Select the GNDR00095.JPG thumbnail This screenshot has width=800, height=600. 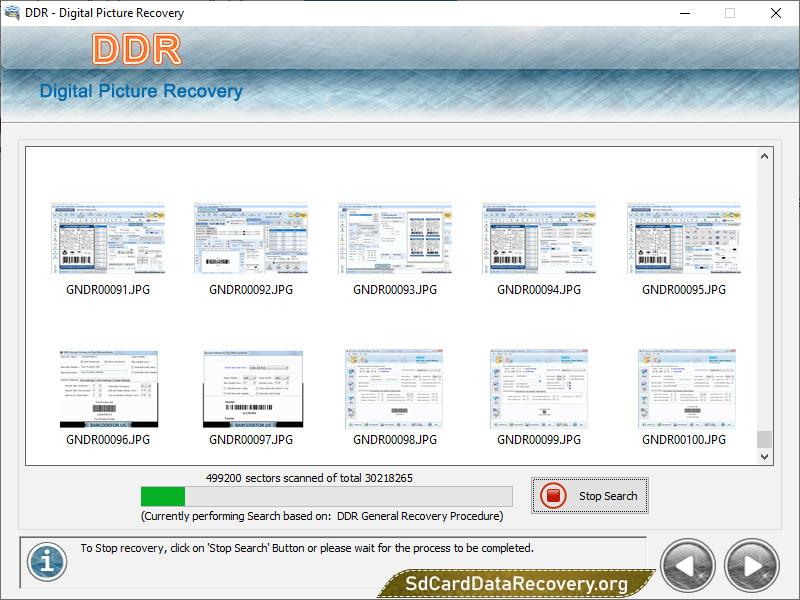click(x=684, y=238)
